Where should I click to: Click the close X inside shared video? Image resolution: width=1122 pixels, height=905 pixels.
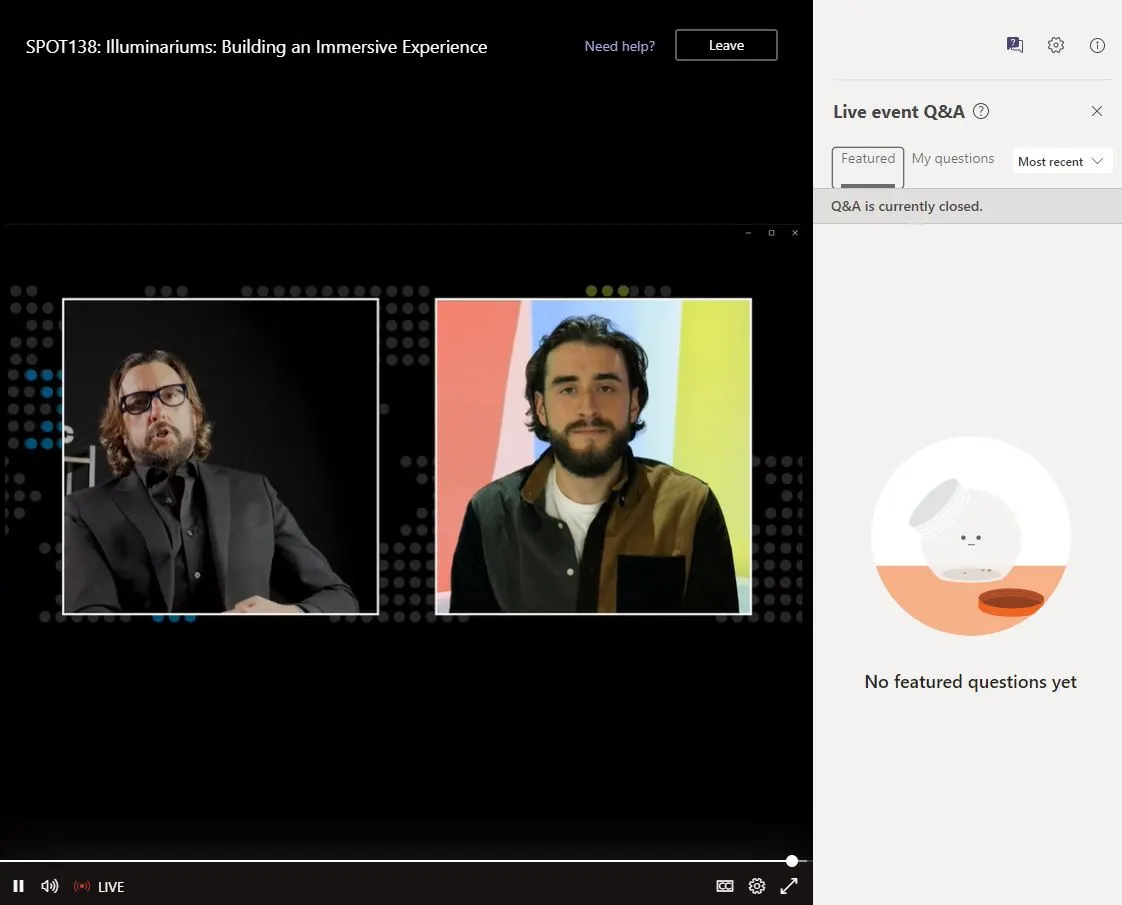(795, 233)
